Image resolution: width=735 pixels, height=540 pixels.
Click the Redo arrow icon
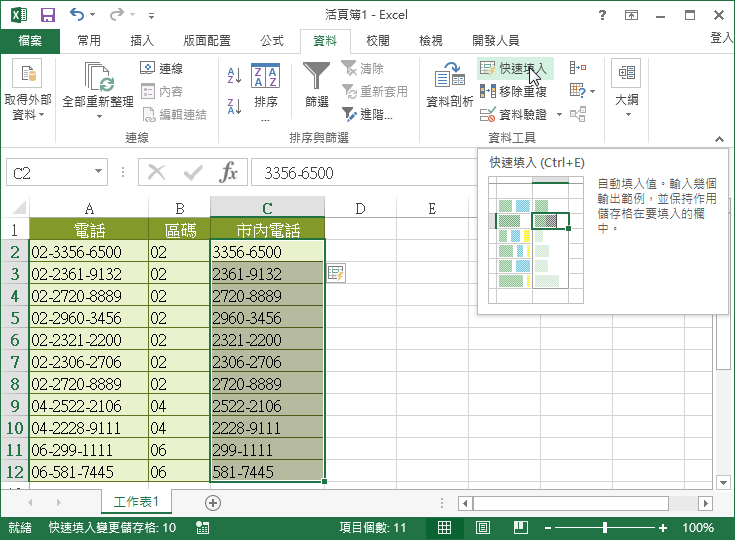pyautogui.click(x=116, y=15)
